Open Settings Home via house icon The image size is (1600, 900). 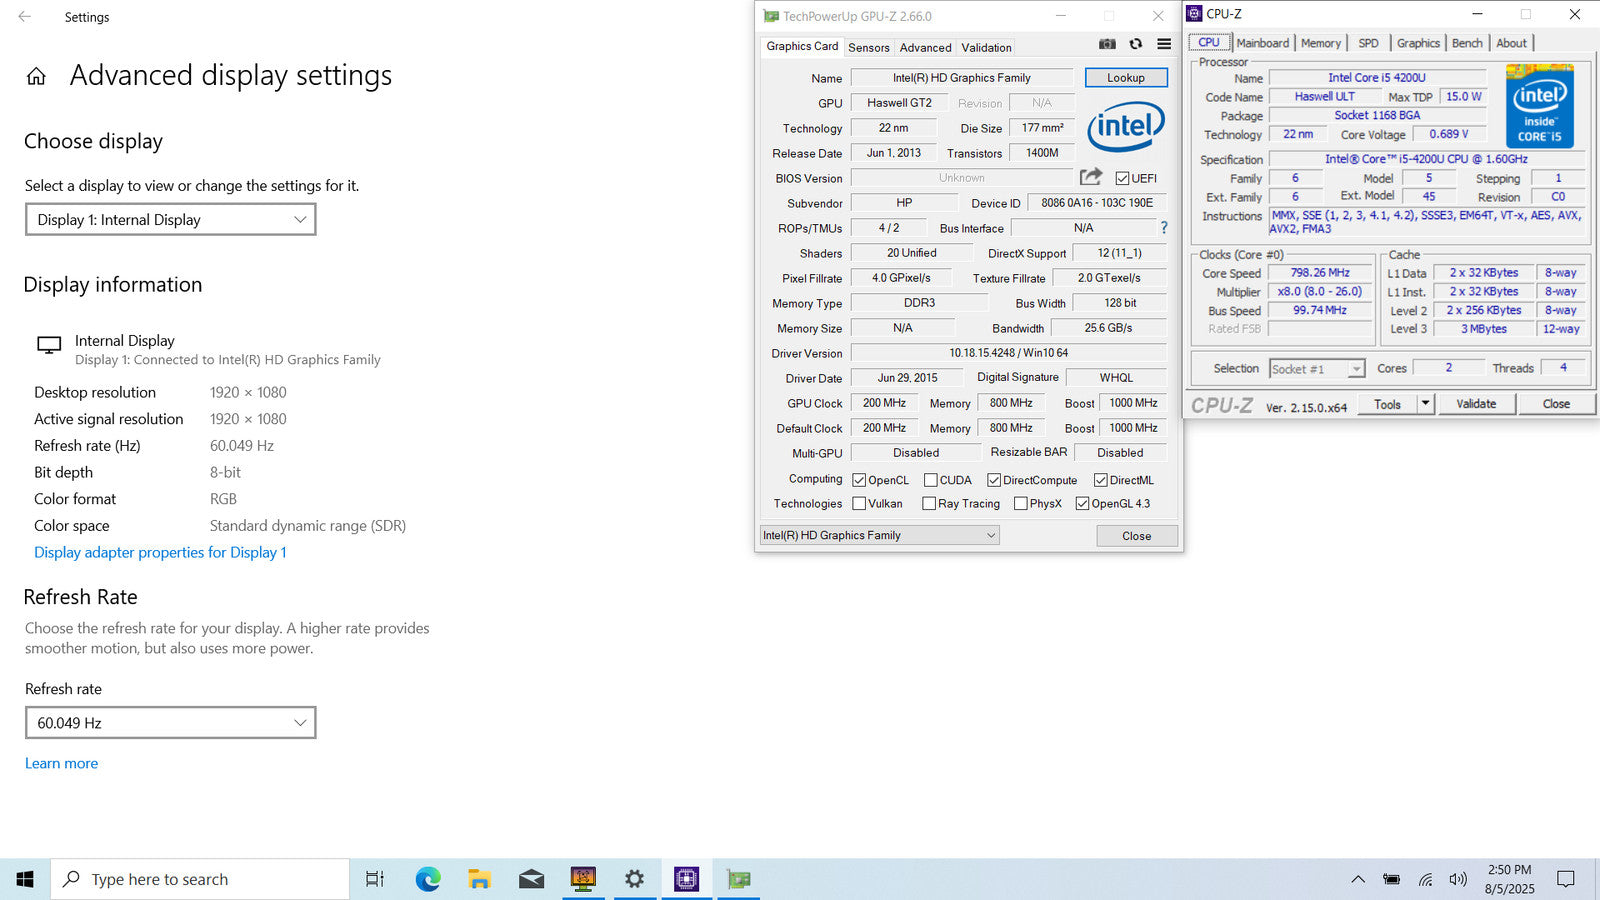point(36,76)
